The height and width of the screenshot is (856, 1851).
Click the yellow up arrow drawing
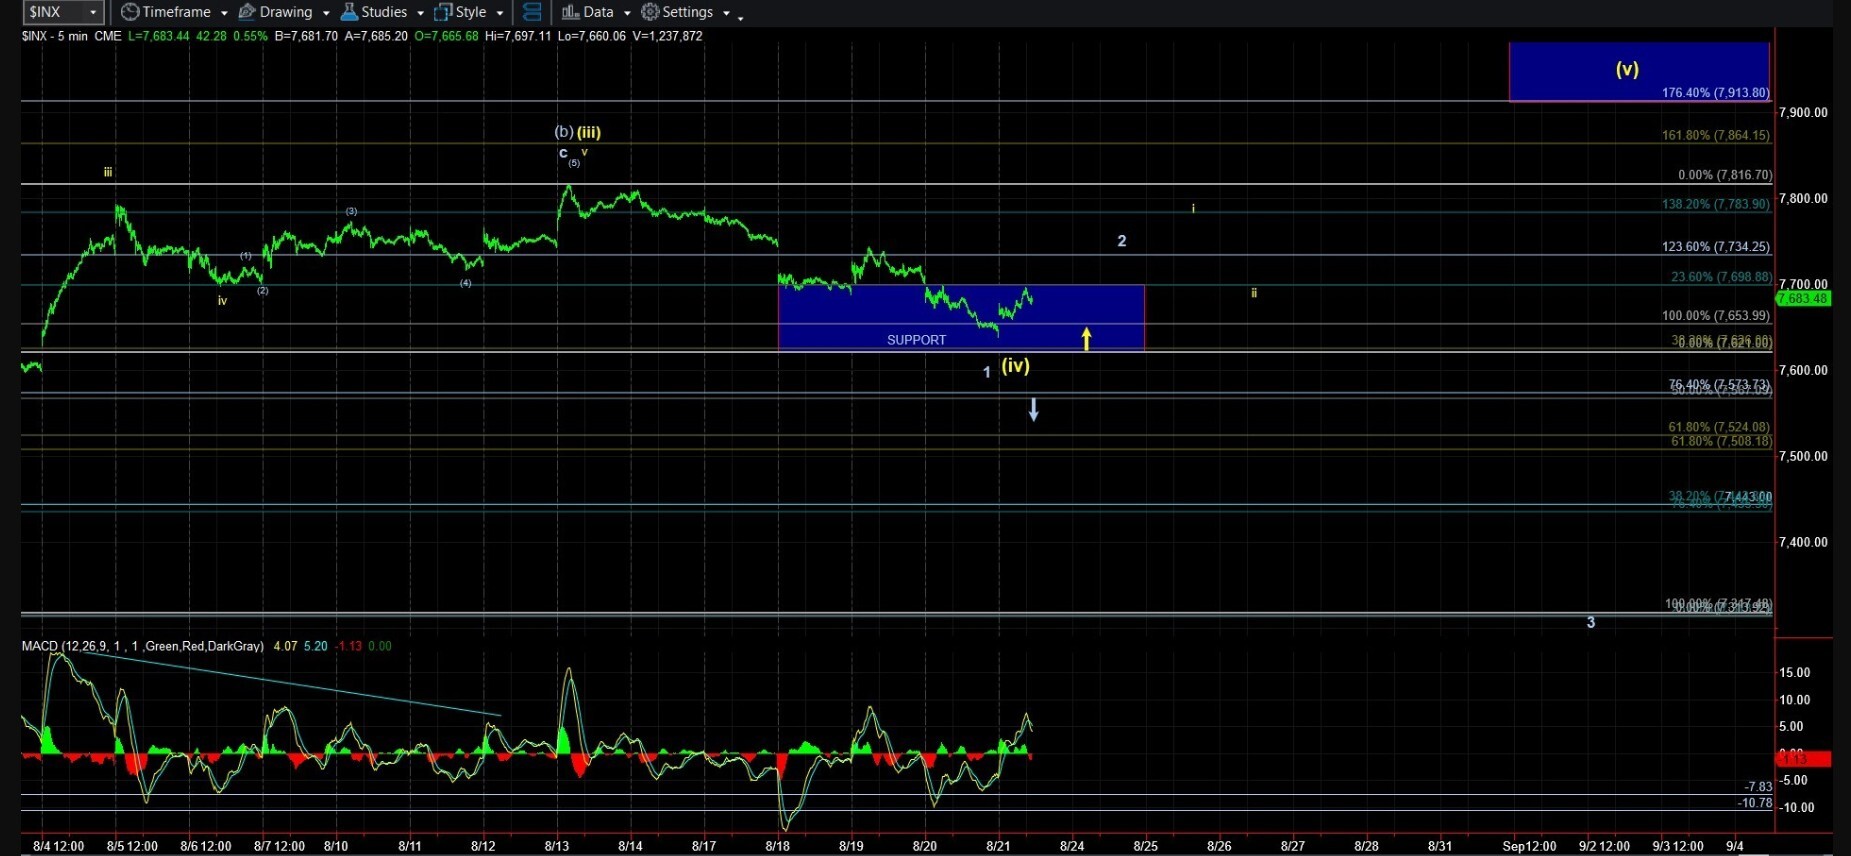(1086, 339)
